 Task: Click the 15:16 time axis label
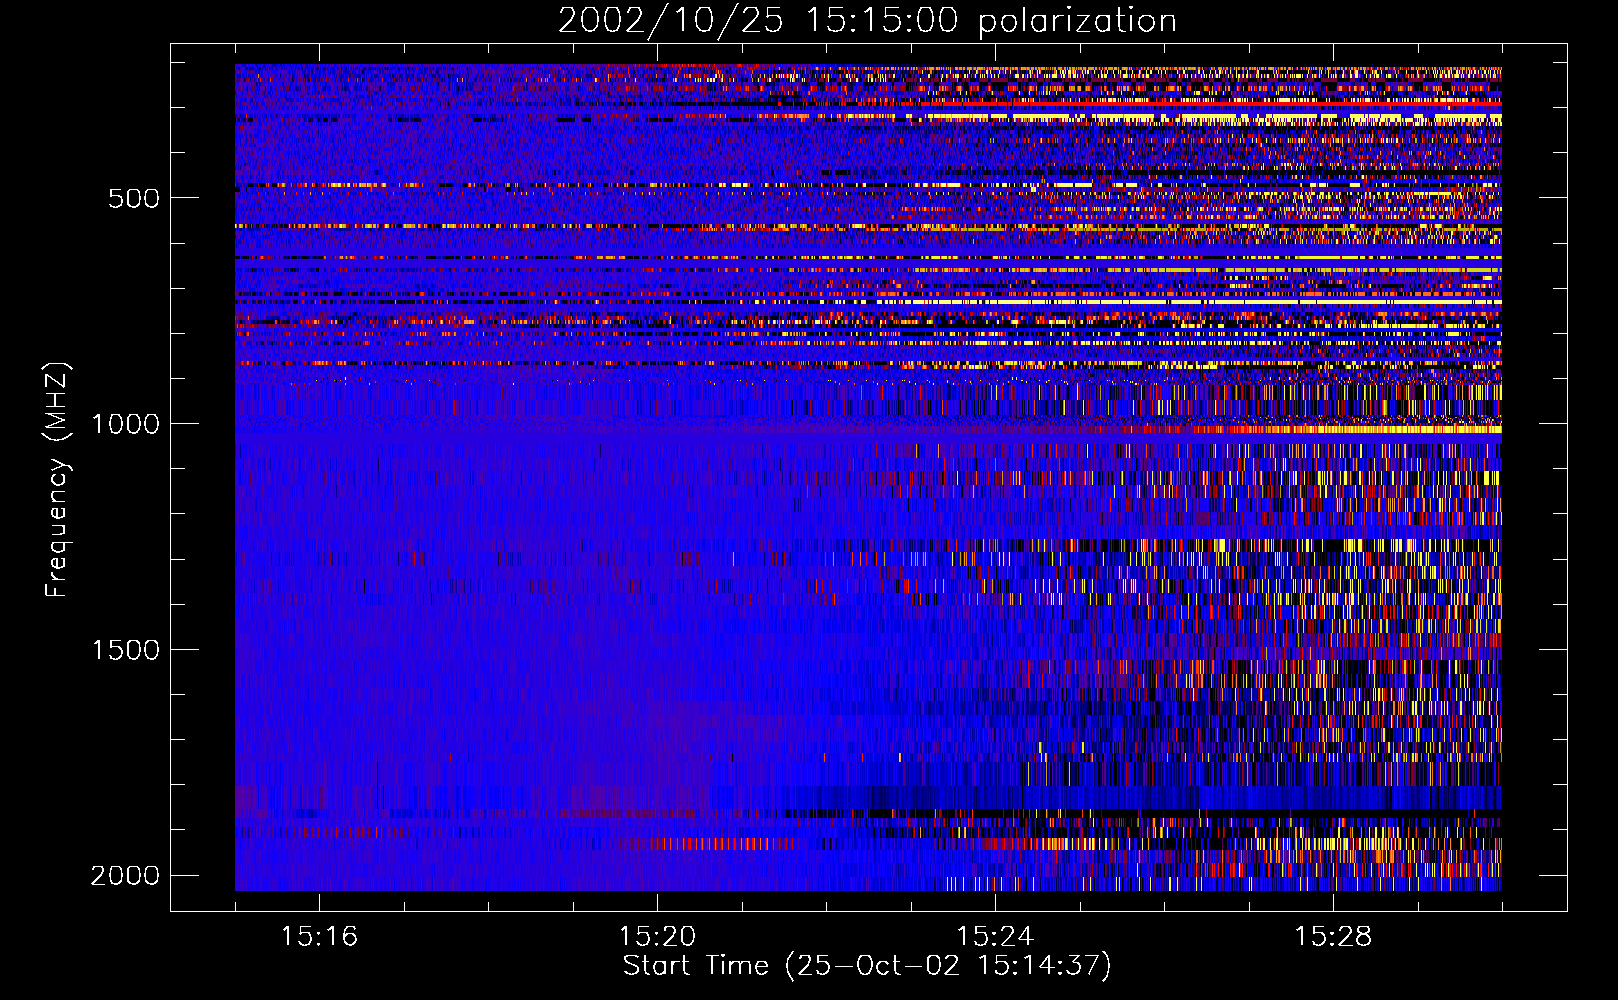pos(319,936)
